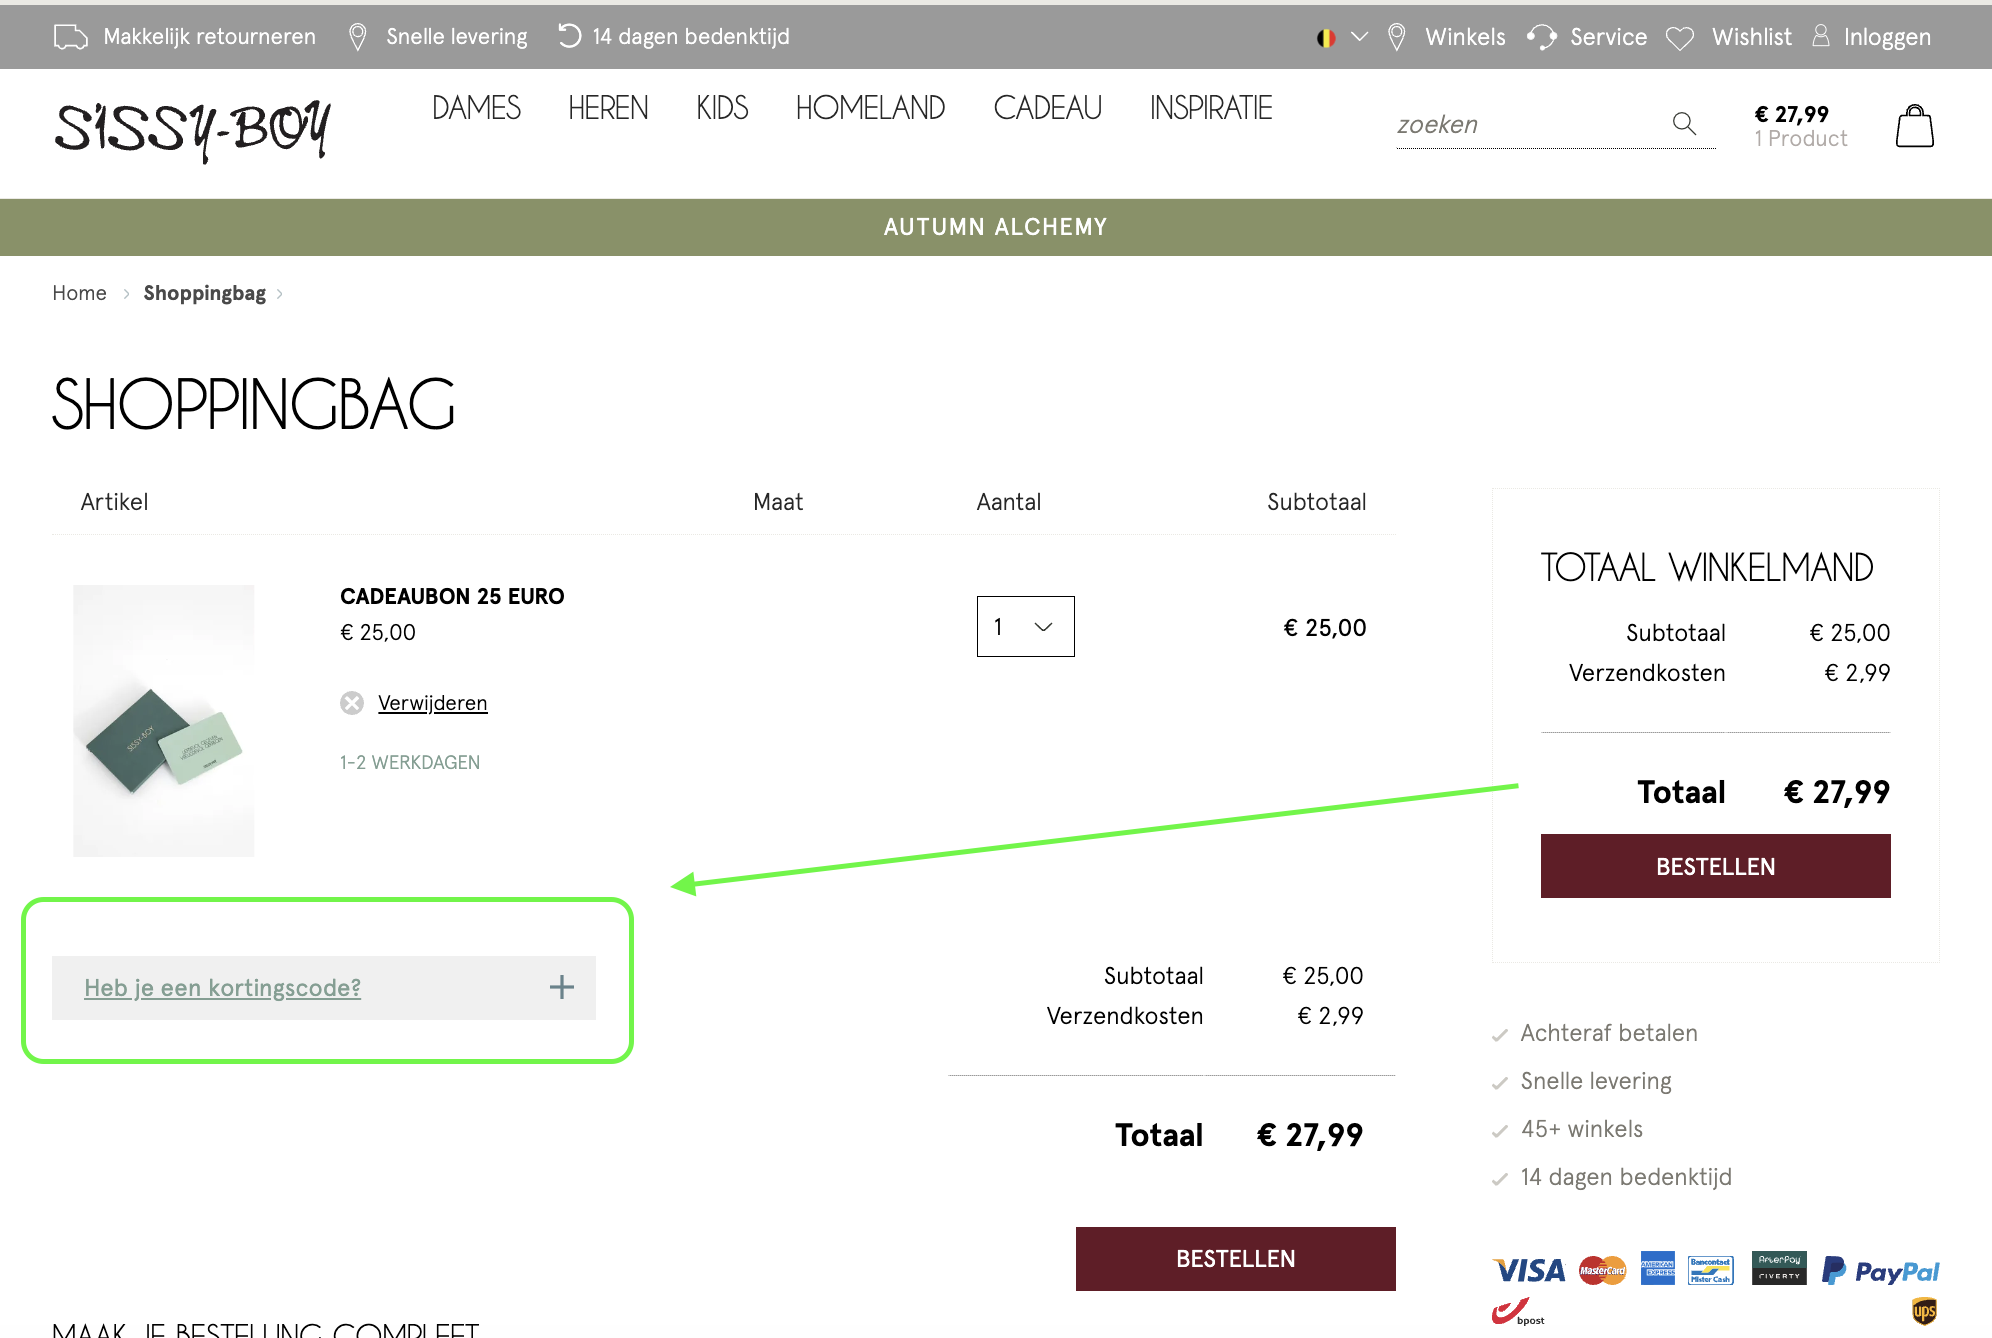Click the remove circle-x icon

coord(352,703)
